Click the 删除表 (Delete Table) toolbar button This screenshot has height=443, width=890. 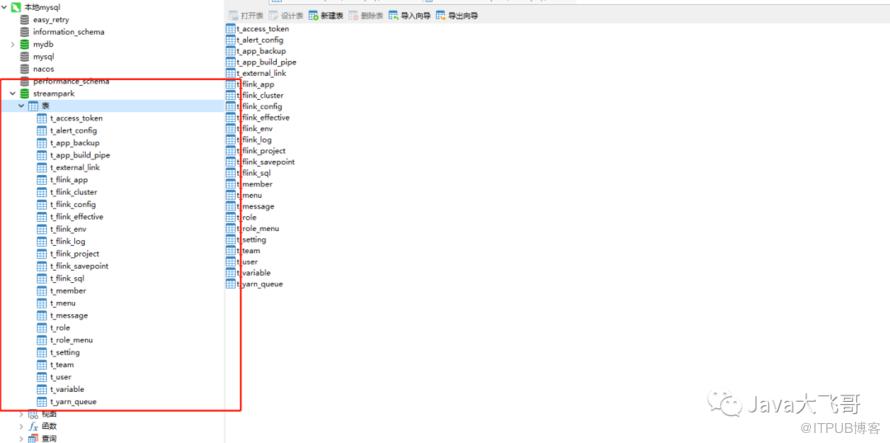366,16
